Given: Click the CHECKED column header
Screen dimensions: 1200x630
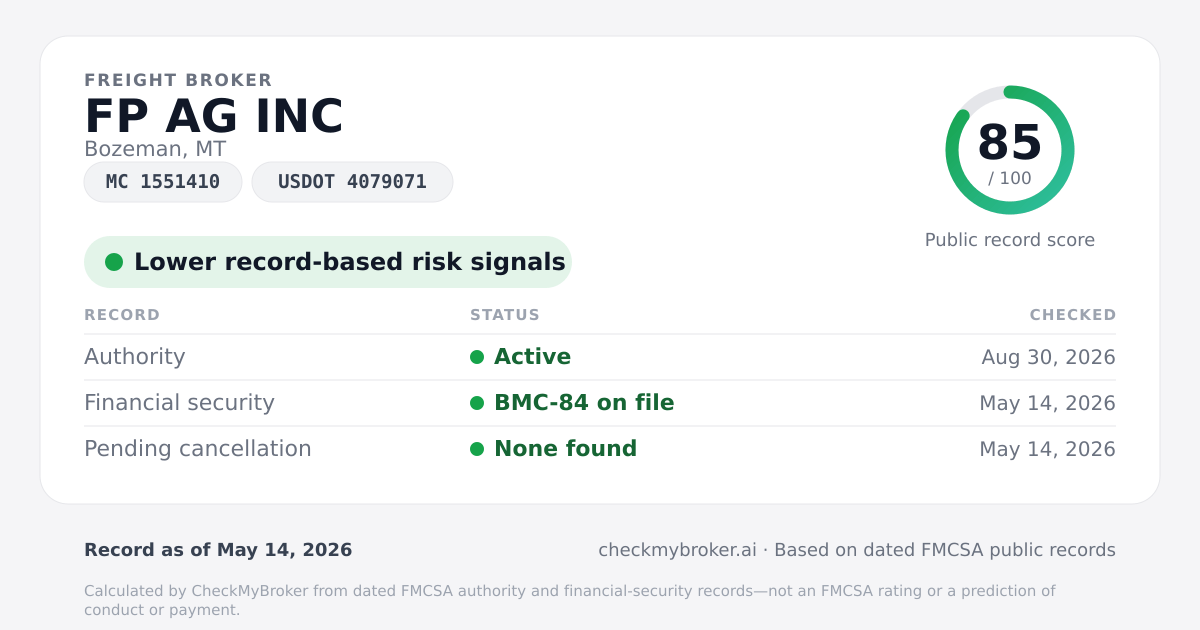Looking at the screenshot, I should pyautogui.click(x=1073, y=315).
